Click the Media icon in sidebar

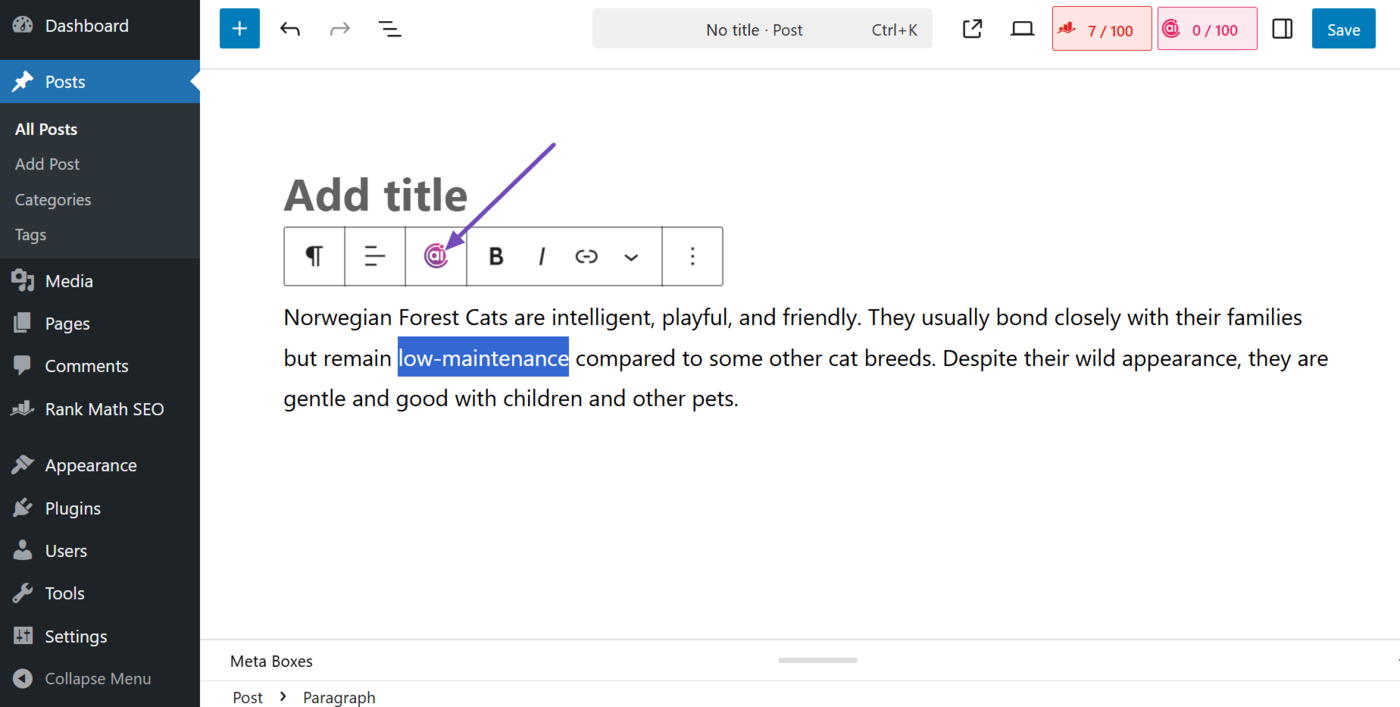[x=23, y=281]
